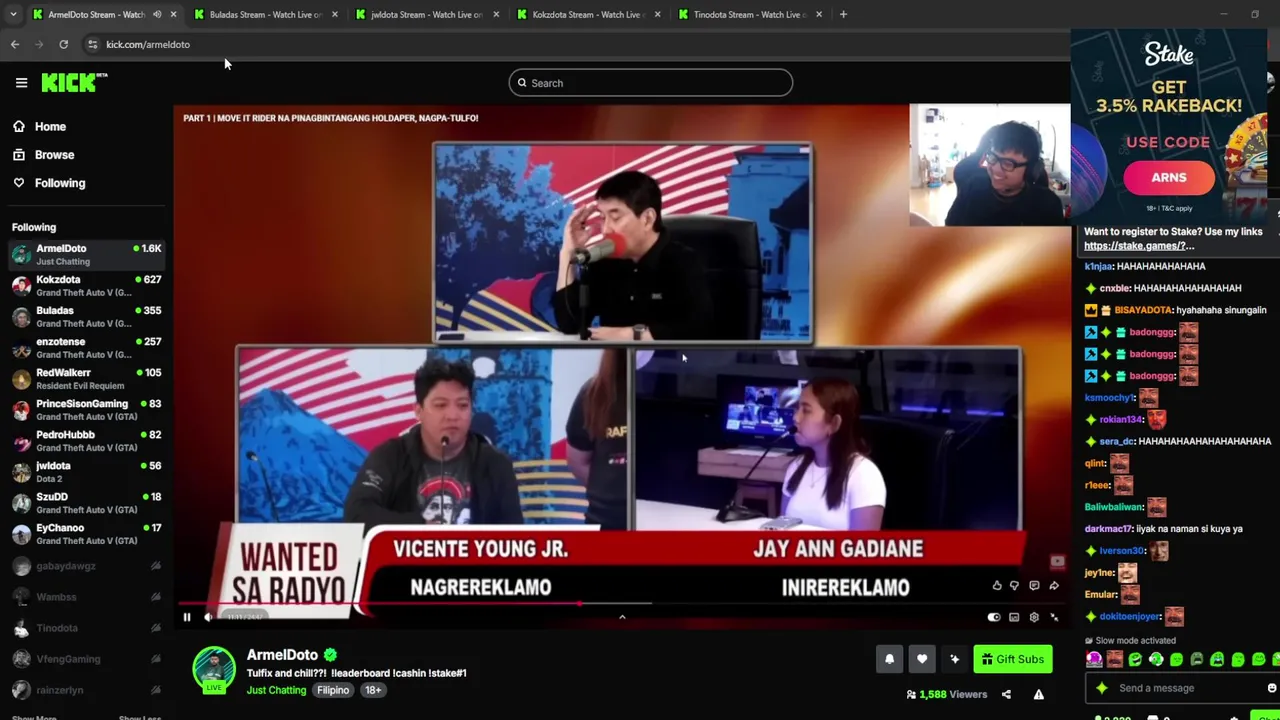Expand the player chevron up arrow
This screenshot has width=1280, height=720.
(622, 617)
